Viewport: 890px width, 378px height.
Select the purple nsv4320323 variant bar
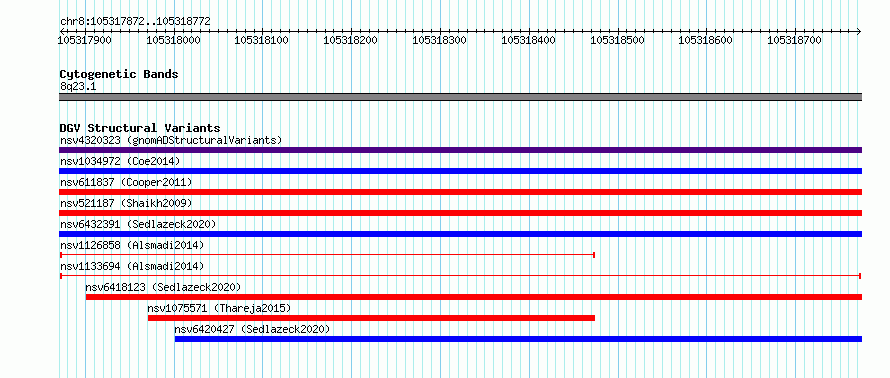(x=460, y=150)
